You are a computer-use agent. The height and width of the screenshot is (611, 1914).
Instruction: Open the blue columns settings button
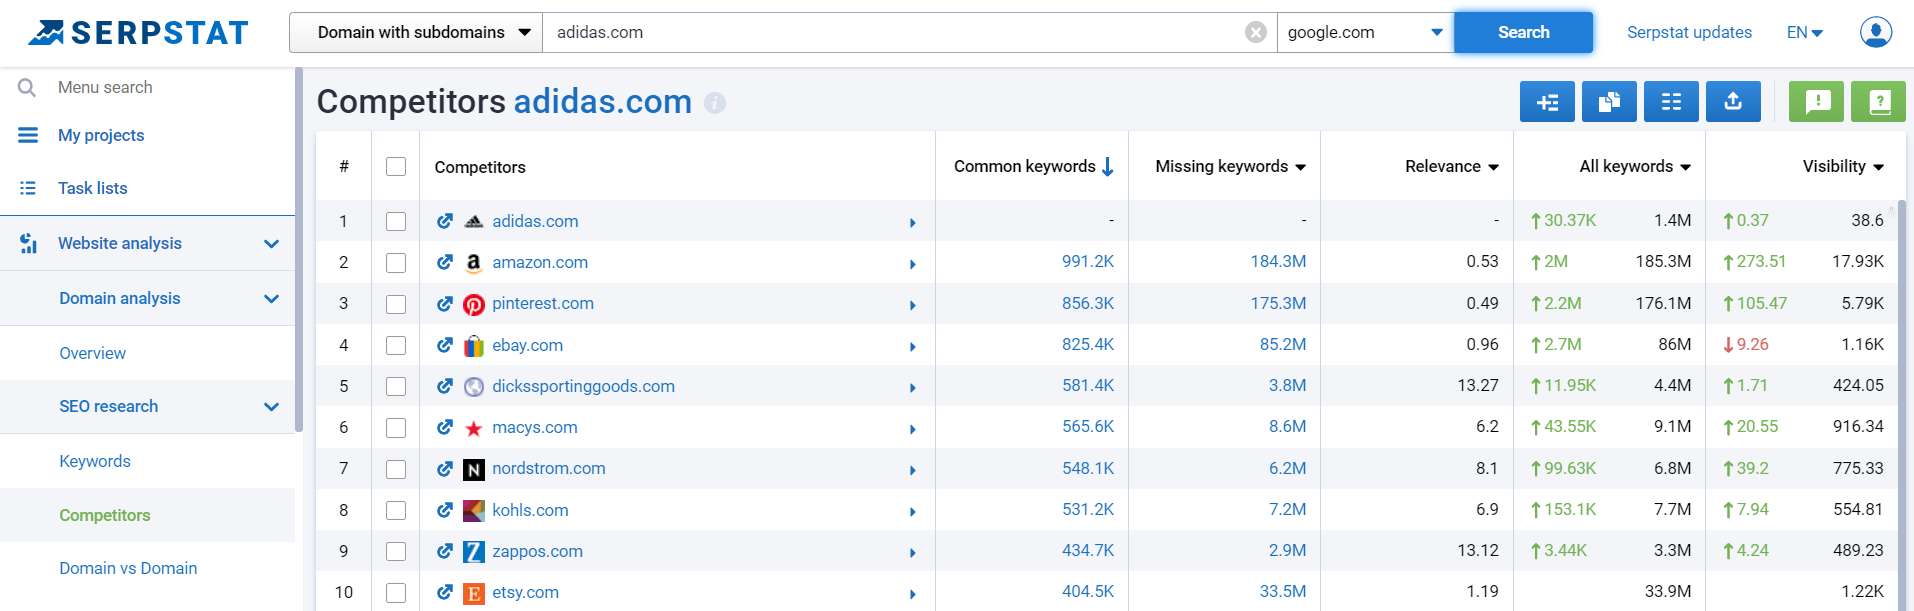(x=1671, y=101)
